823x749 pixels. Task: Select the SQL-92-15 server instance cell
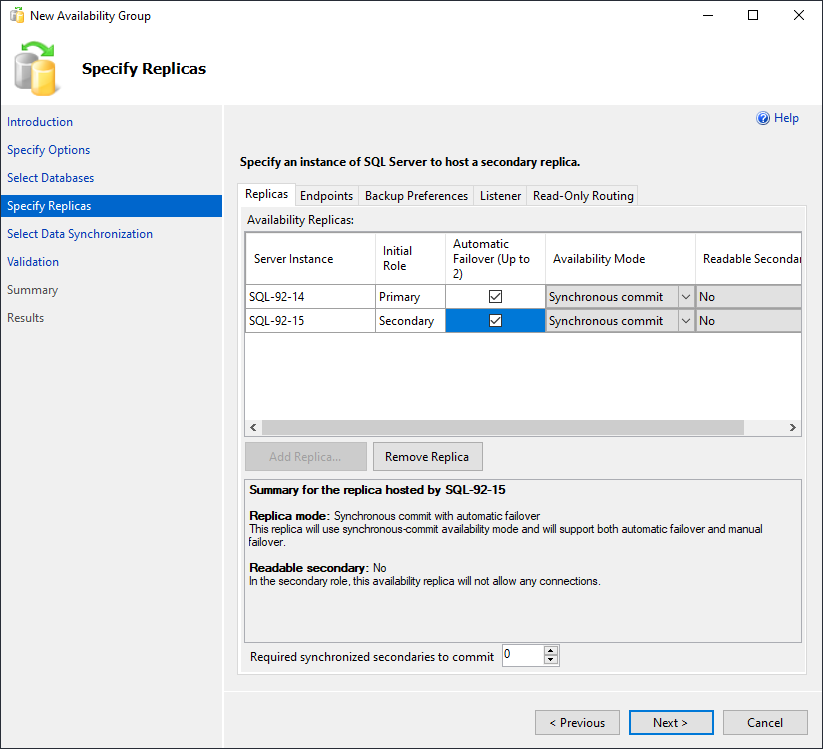[309, 321]
